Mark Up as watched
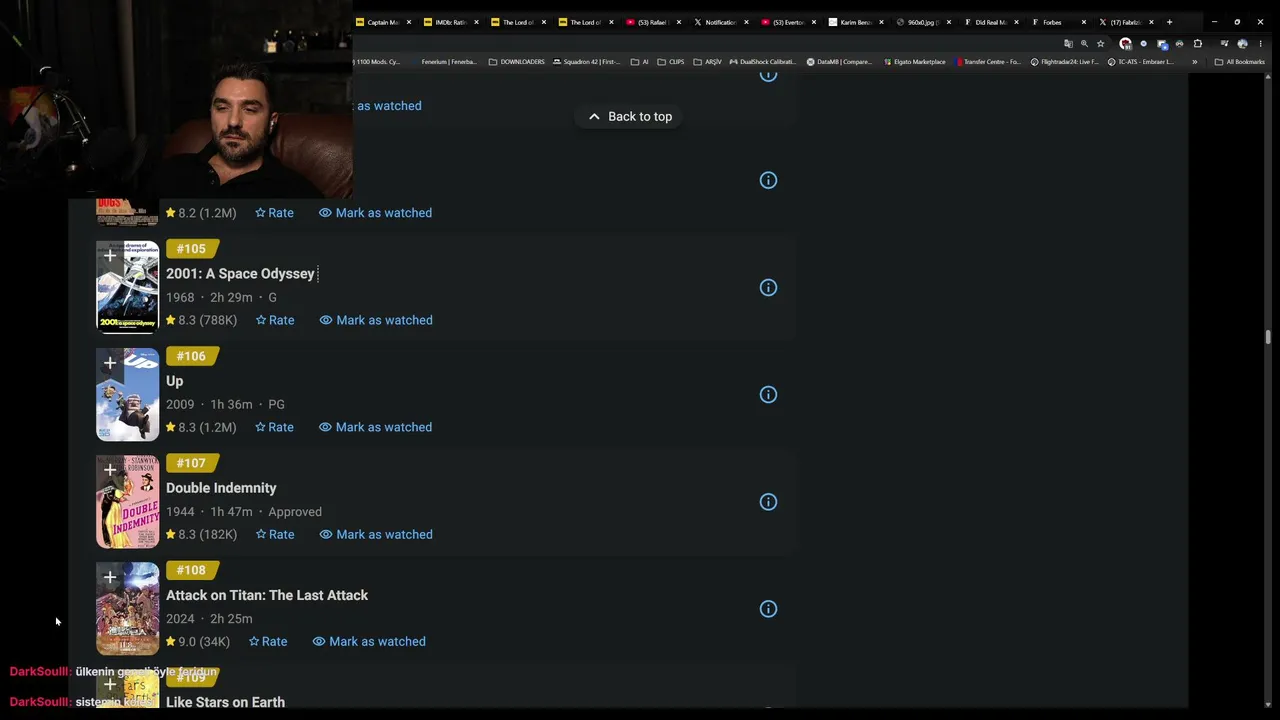The height and width of the screenshot is (720, 1280). pos(375,427)
